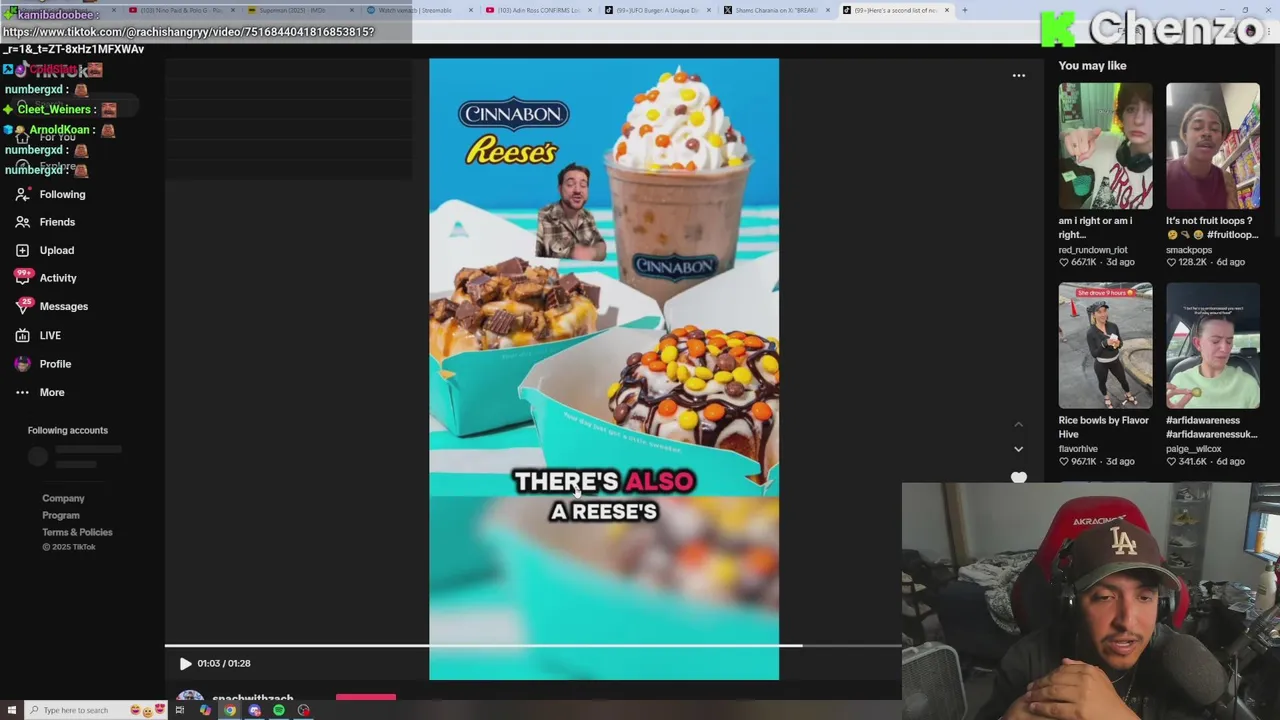Open paige__wilcox creator profile link

click(x=1194, y=449)
